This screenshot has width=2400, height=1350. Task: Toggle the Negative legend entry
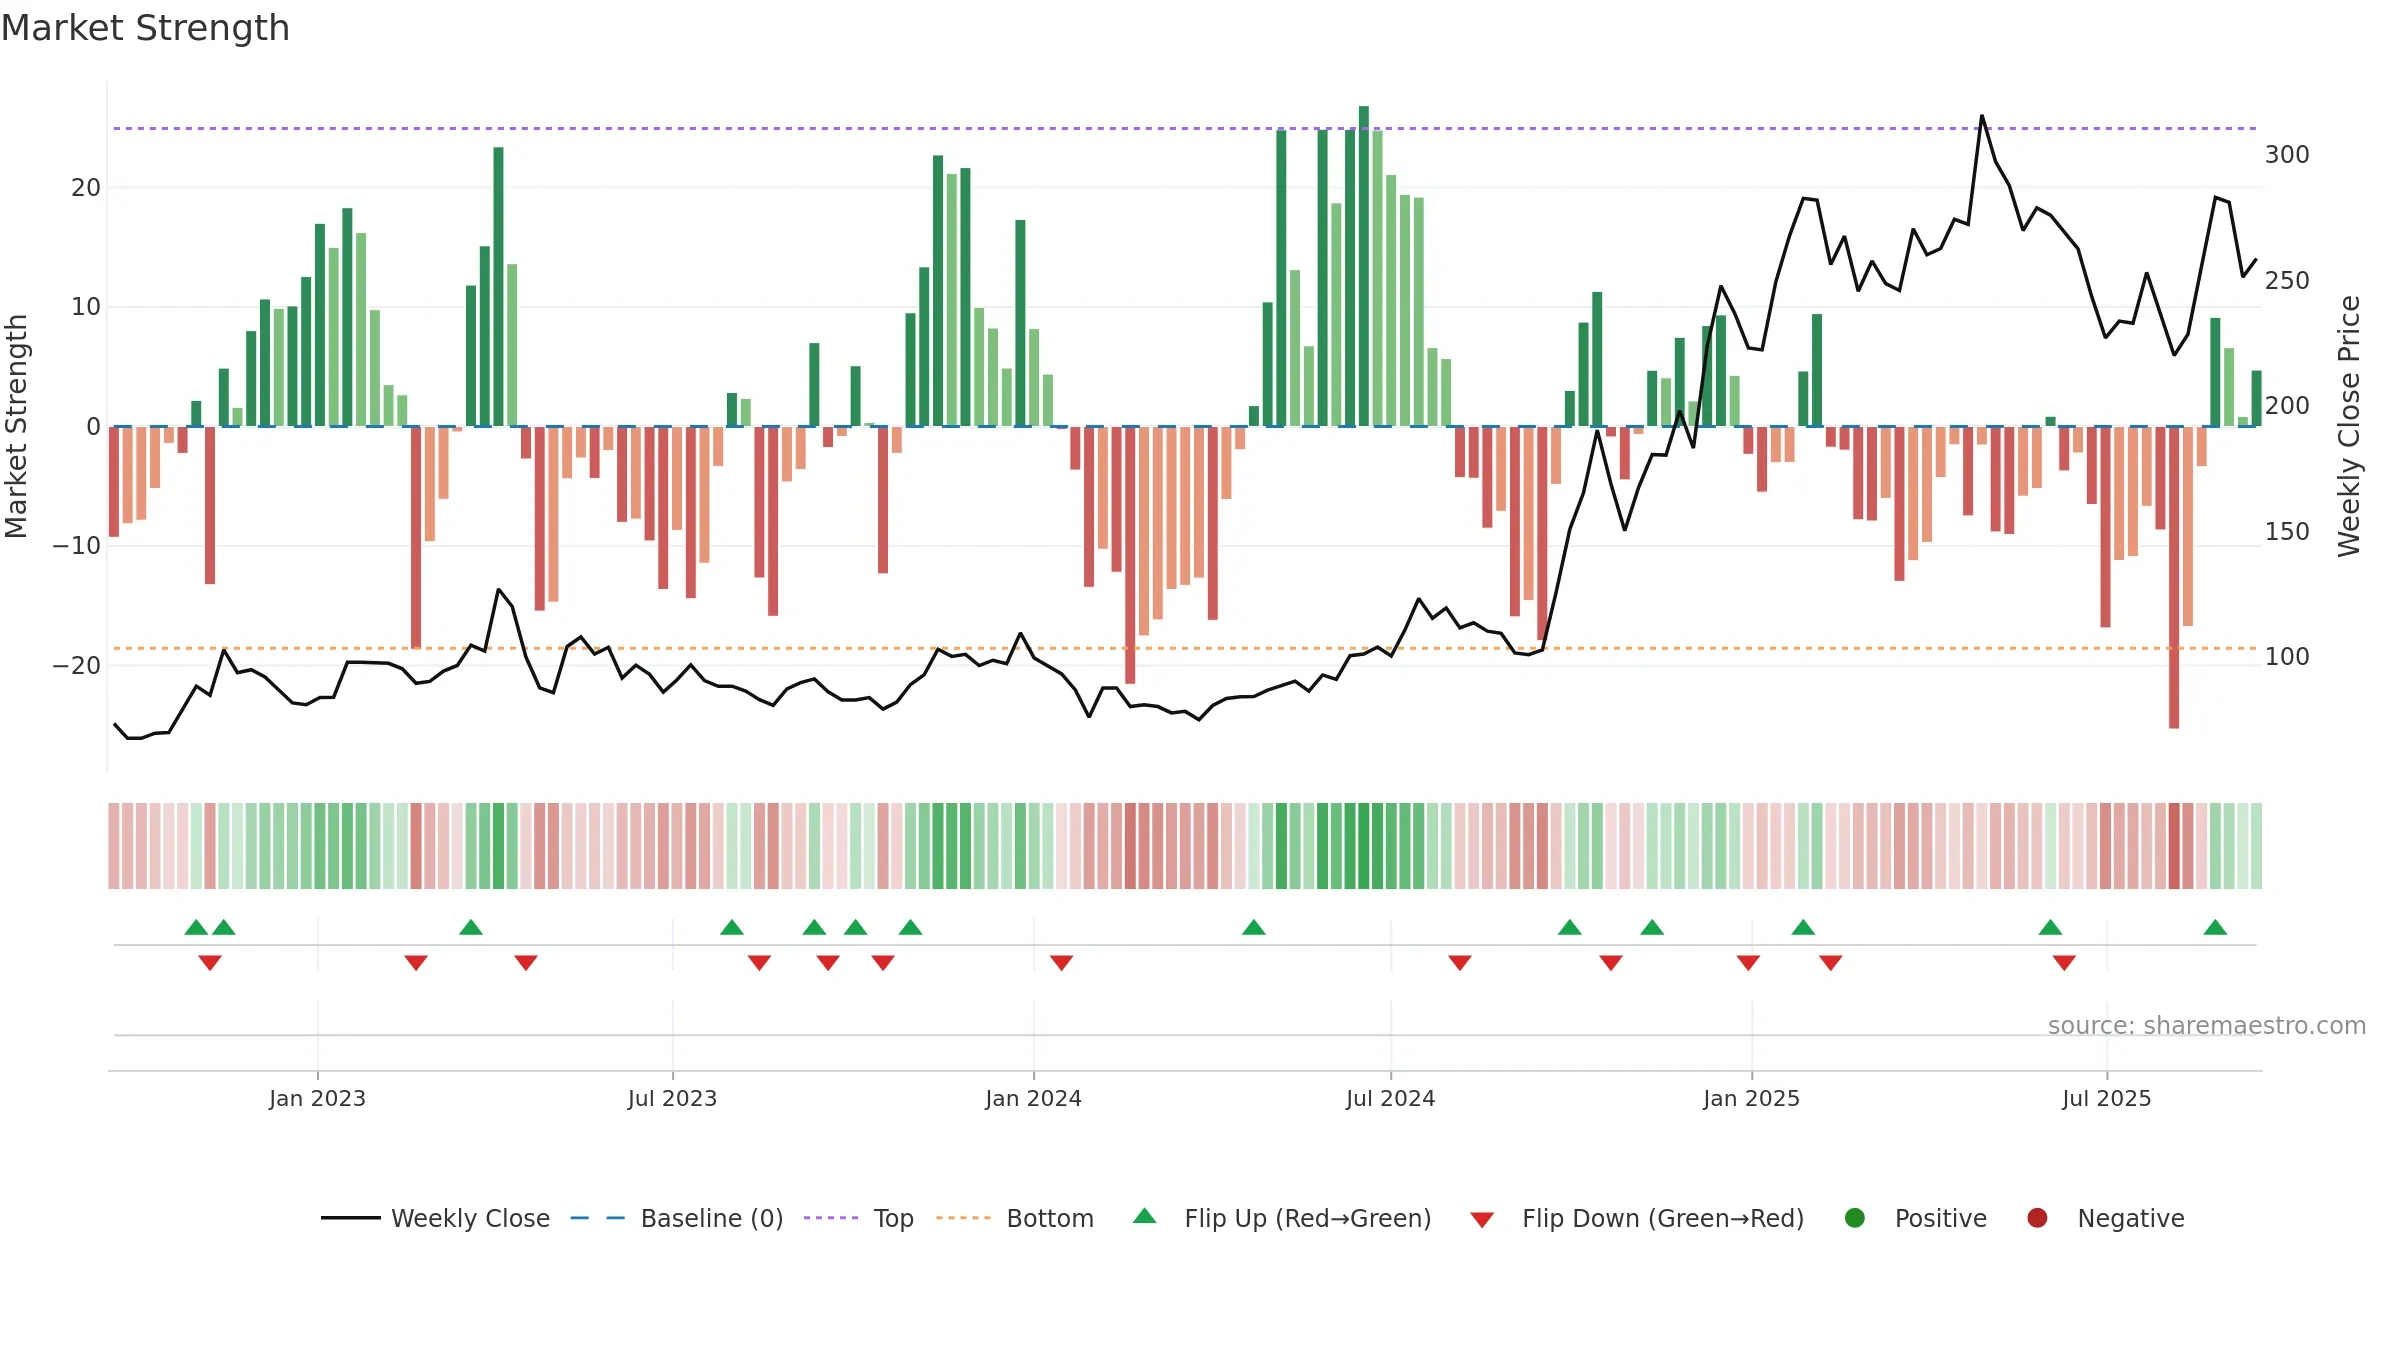2105,1218
